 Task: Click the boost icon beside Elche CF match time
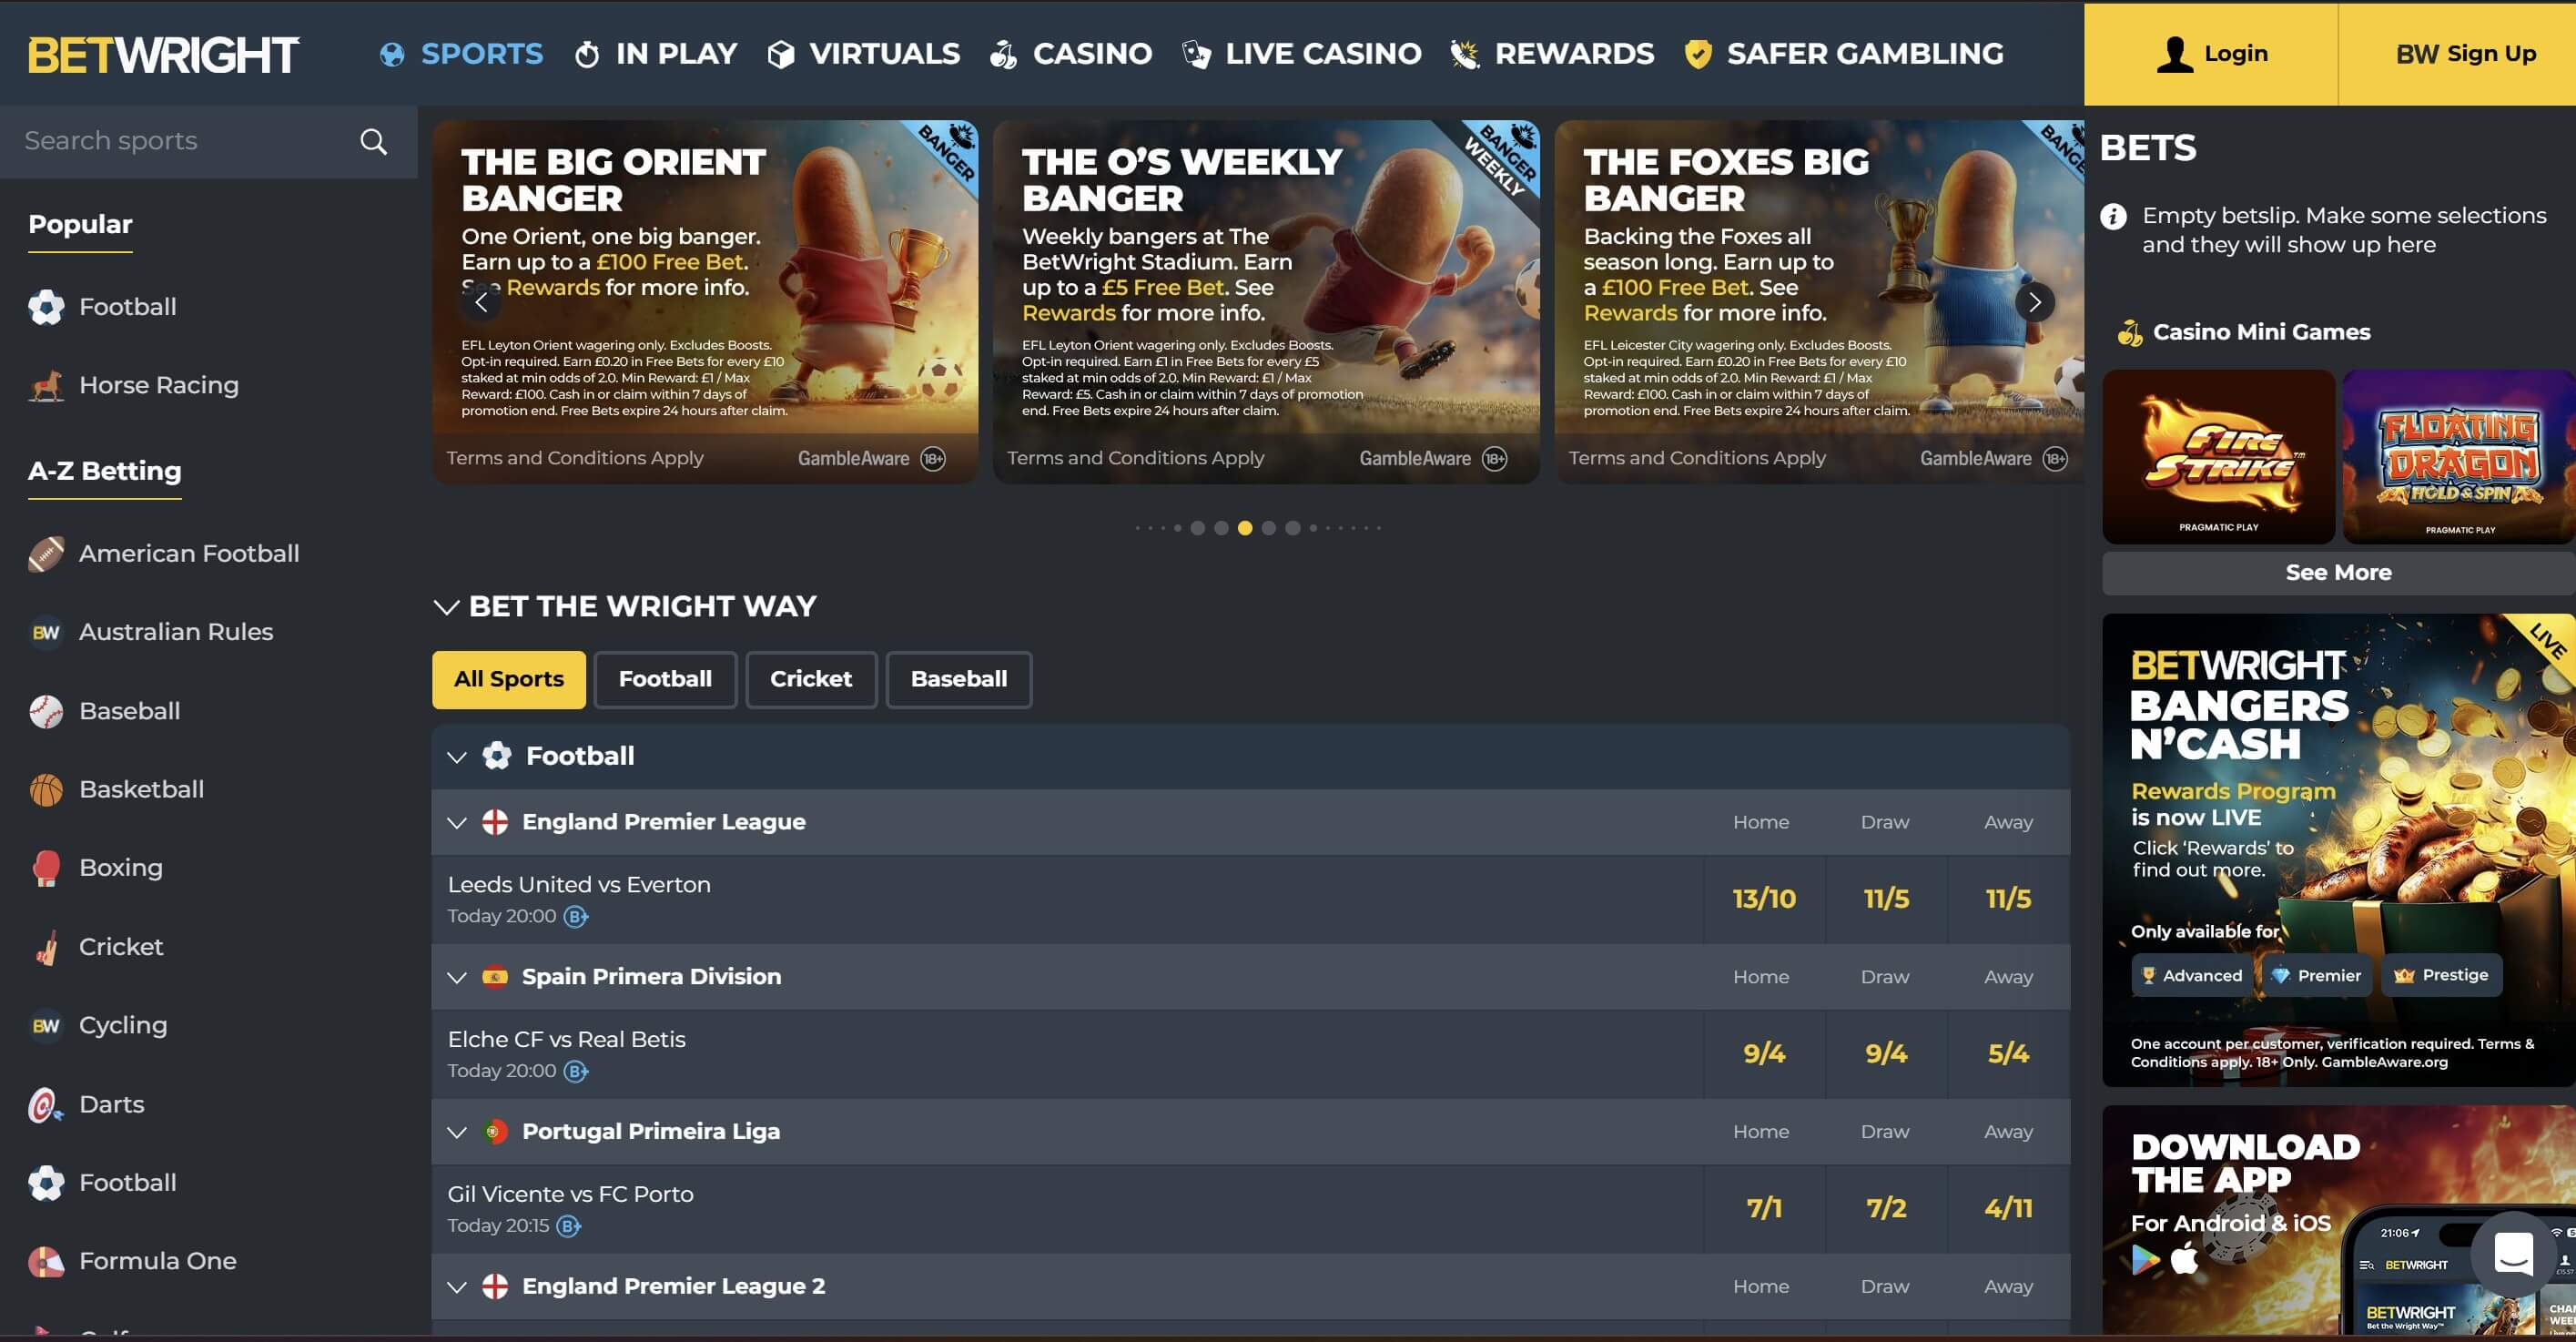[x=576, y=1071]
